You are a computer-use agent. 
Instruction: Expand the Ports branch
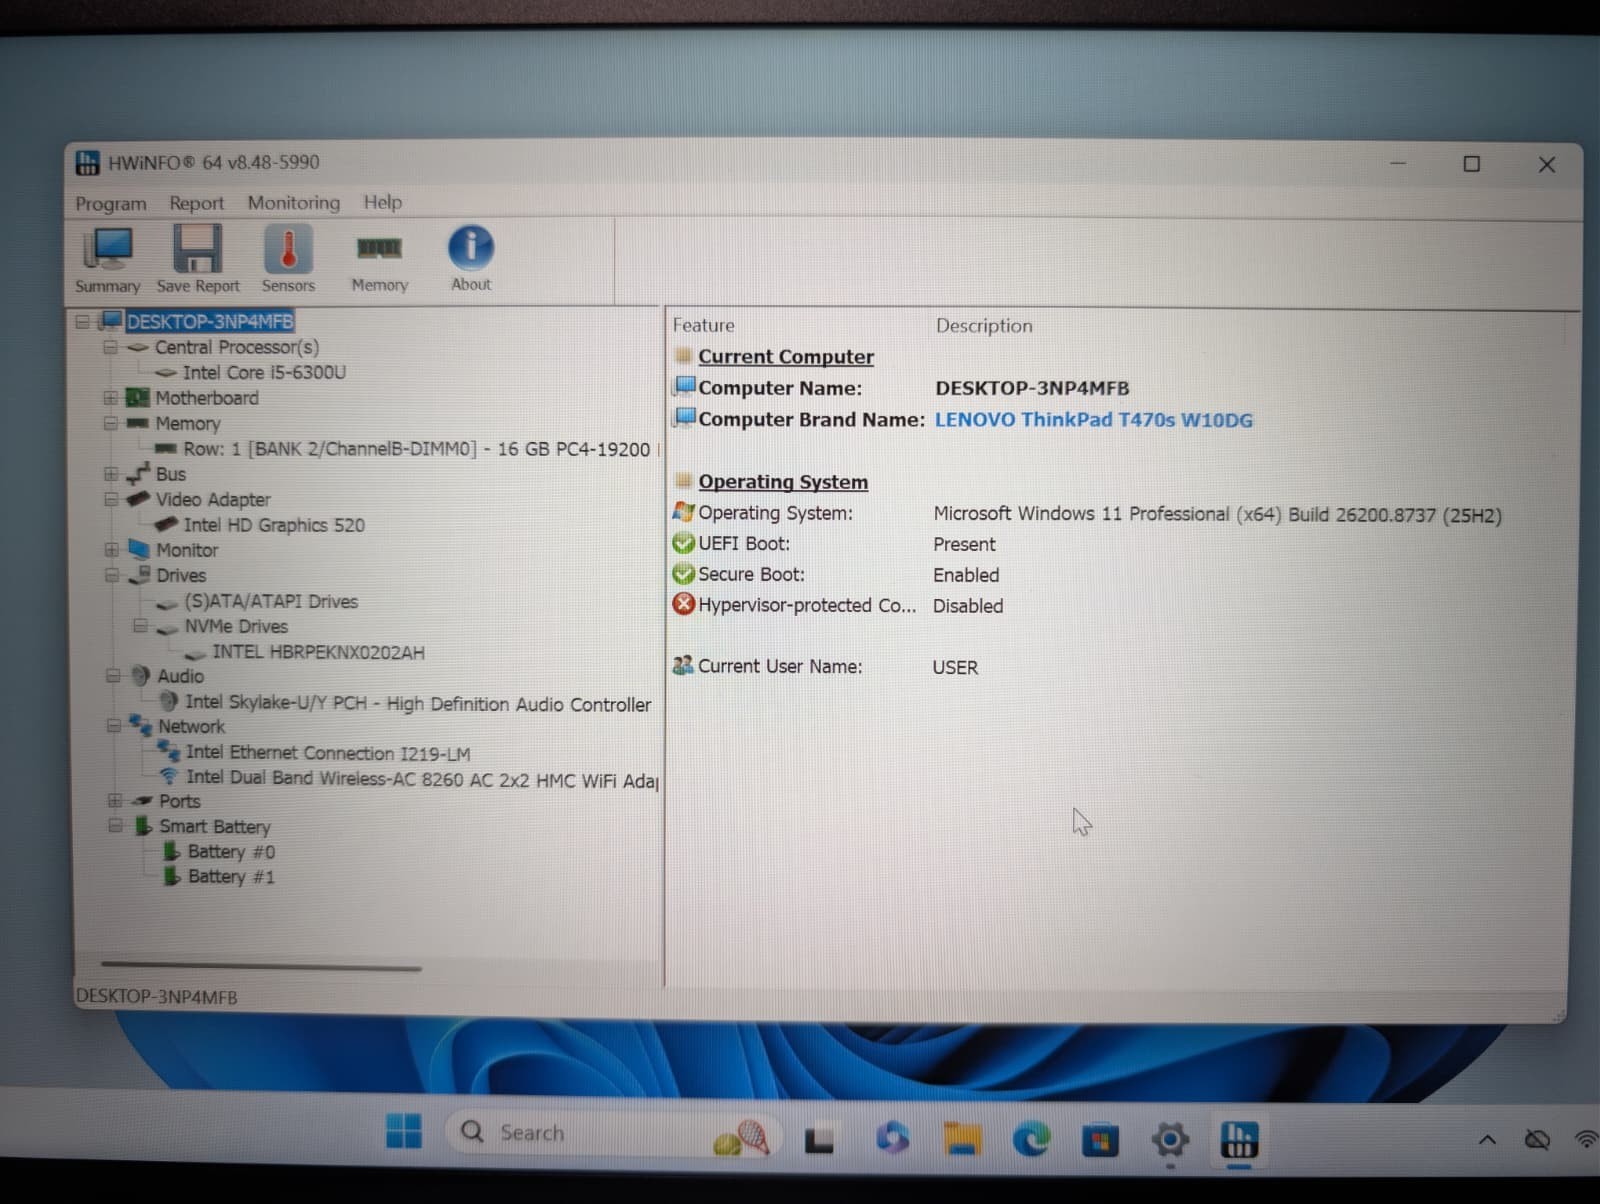tap(115, 801)
